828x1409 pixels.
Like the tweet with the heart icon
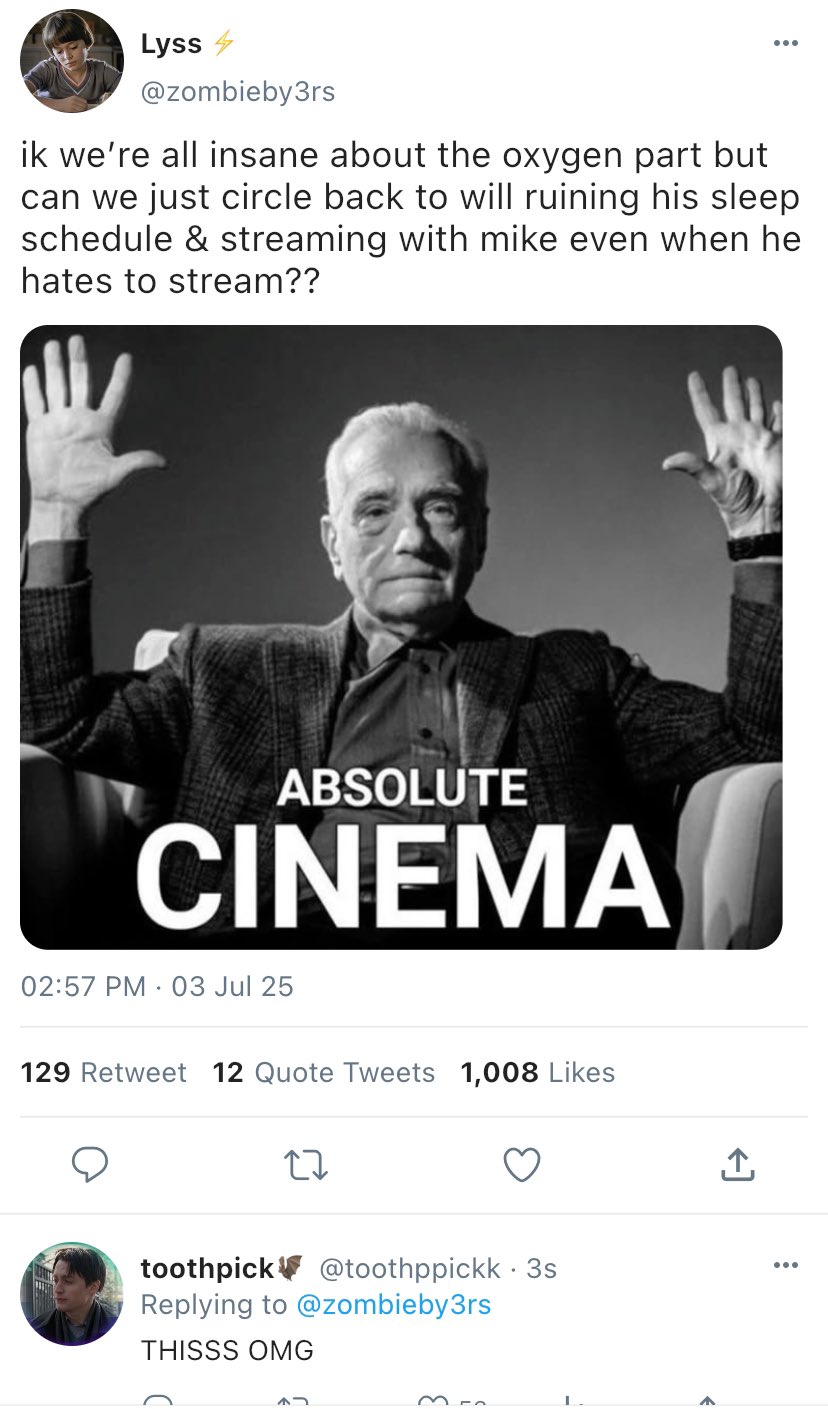tap(522, 1165)
